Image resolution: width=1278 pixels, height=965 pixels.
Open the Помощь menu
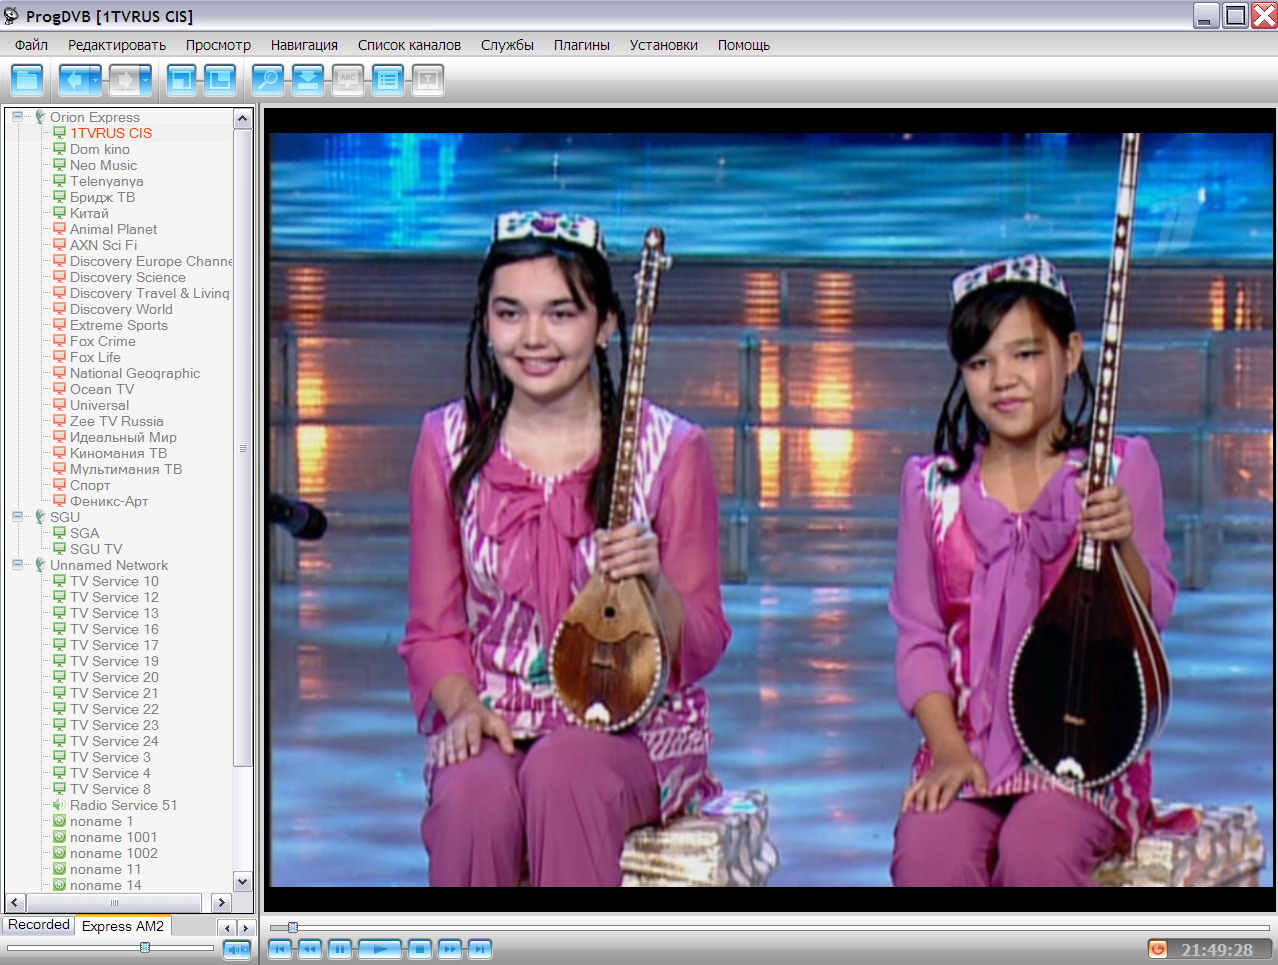click(743, 45)
